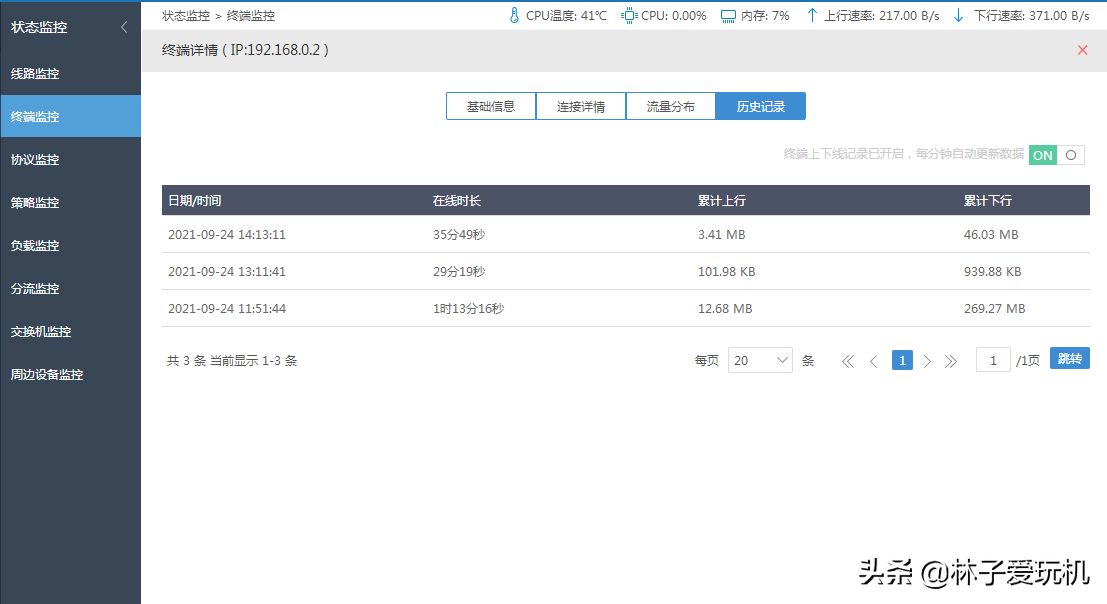This screenshot has width=1107, height=604.
Task: Click the 共 3 条 record count text
Action: click(186, 361)
